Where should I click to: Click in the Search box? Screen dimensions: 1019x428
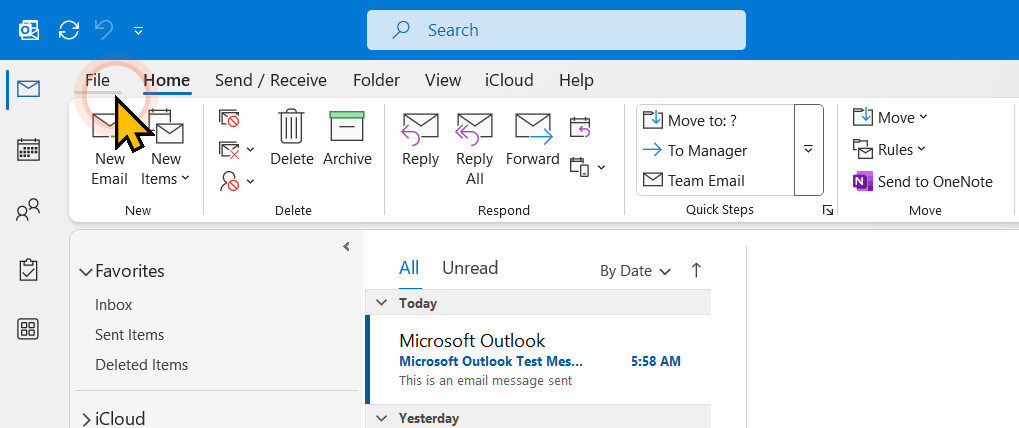click(x=556, y=30)
